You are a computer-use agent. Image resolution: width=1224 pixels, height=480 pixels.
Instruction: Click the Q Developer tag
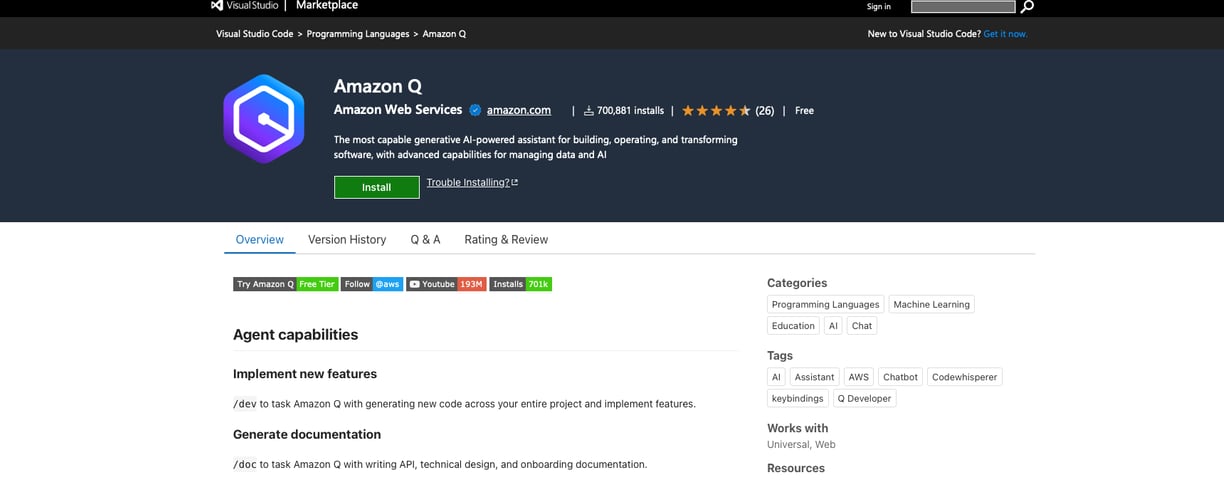864,398
